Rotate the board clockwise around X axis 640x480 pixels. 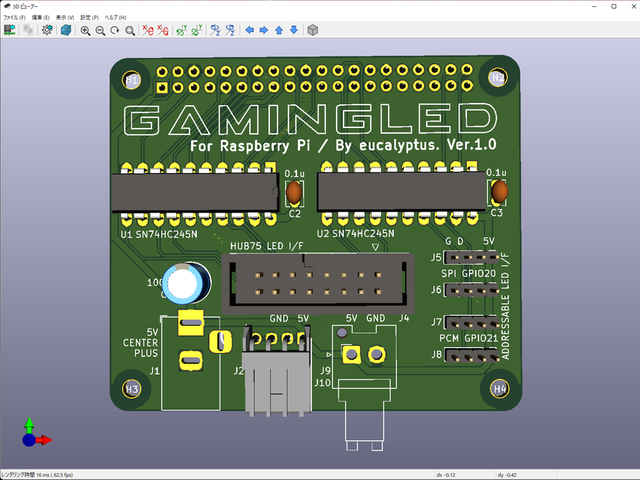pos(148,30)
